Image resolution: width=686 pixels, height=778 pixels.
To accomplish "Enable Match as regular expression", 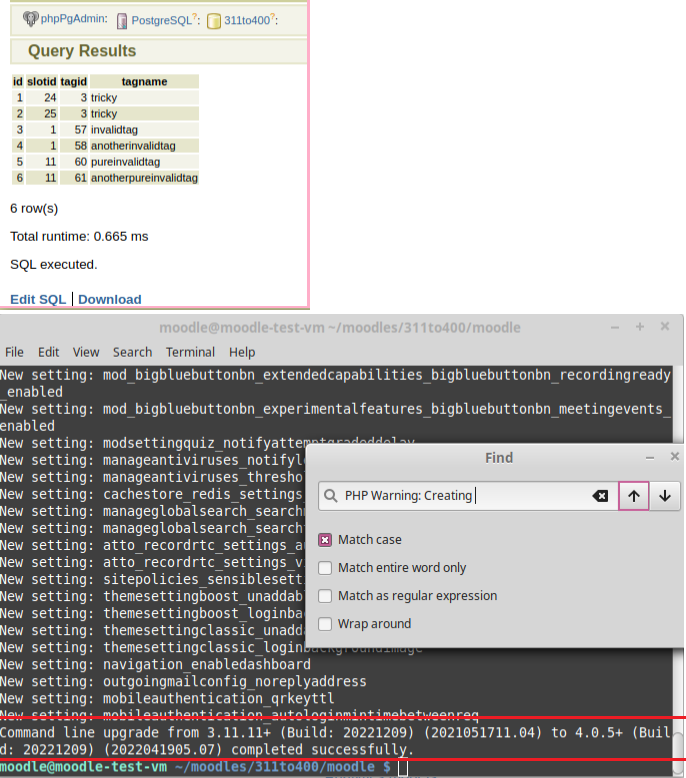I will 325,596.
